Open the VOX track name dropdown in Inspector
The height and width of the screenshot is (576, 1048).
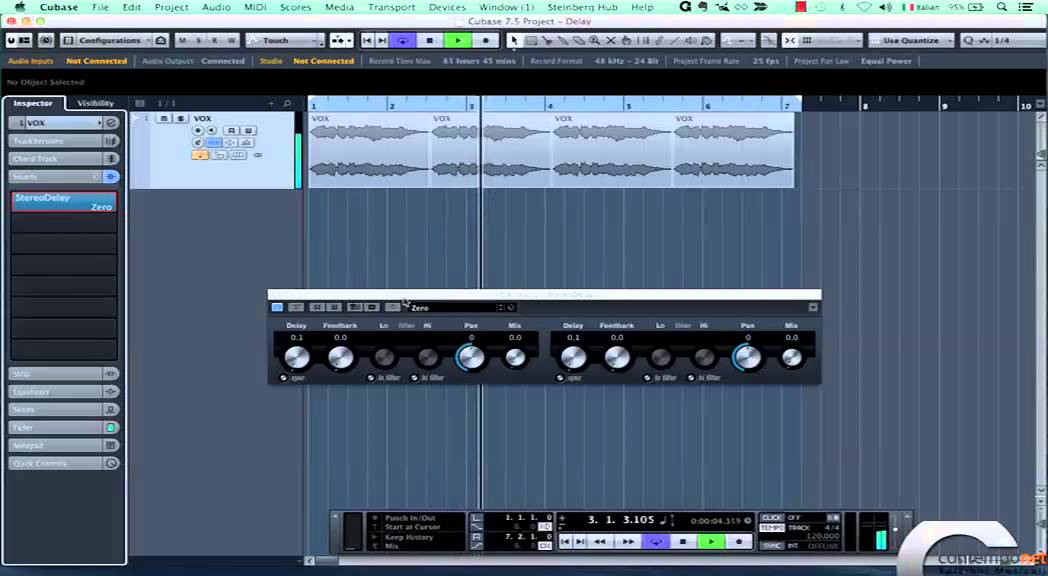pyautogui.click(x=99, y=123)
